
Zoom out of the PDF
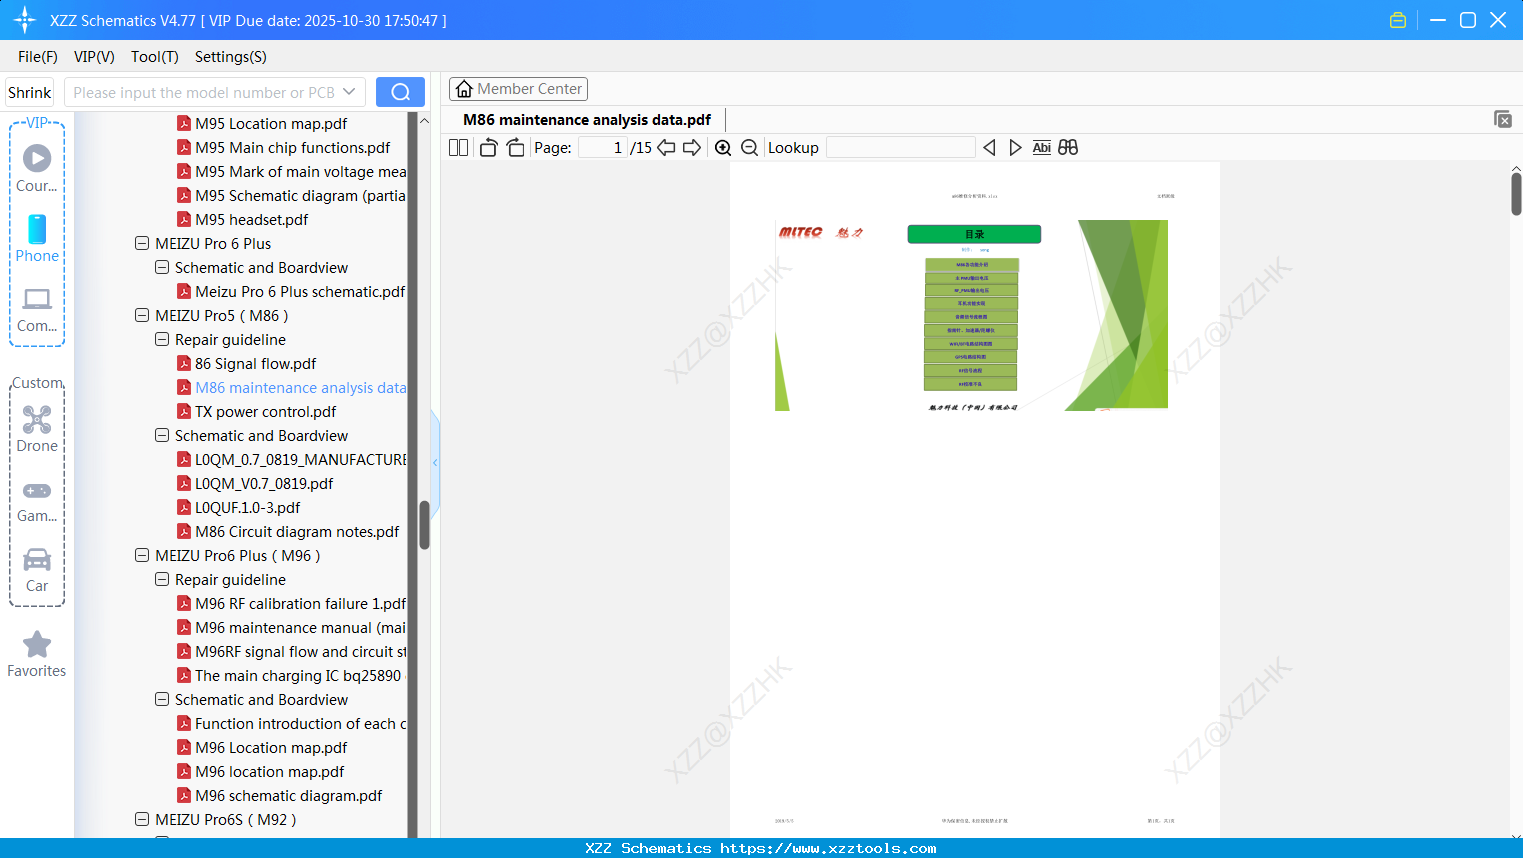pyautogui.click(x=749, y=148)
